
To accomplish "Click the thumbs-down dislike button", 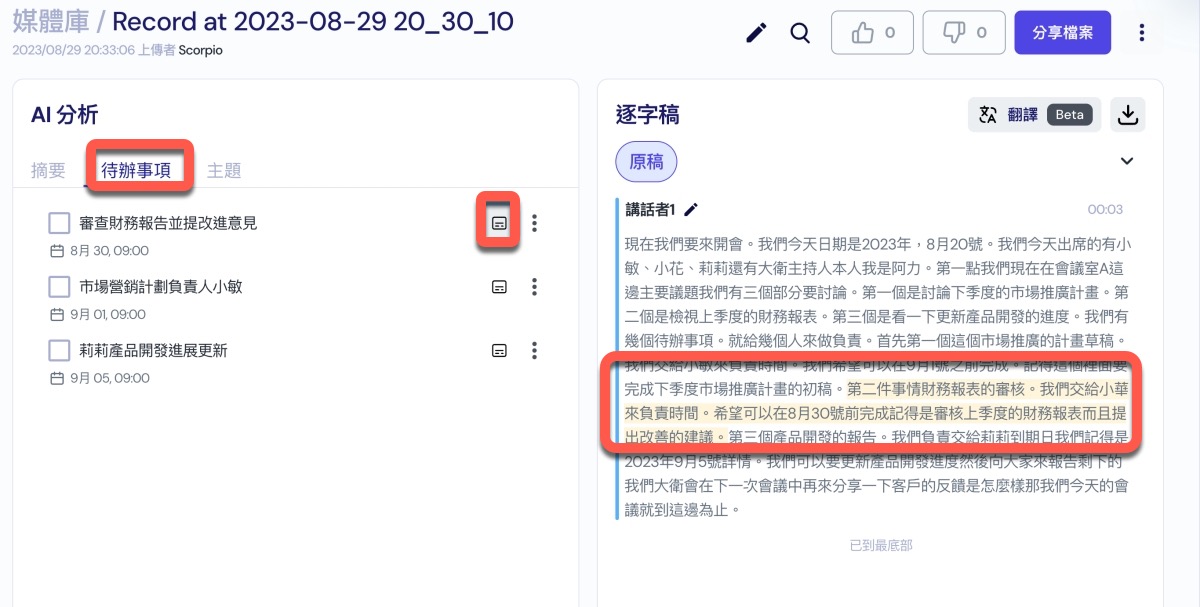I will 964,33.
